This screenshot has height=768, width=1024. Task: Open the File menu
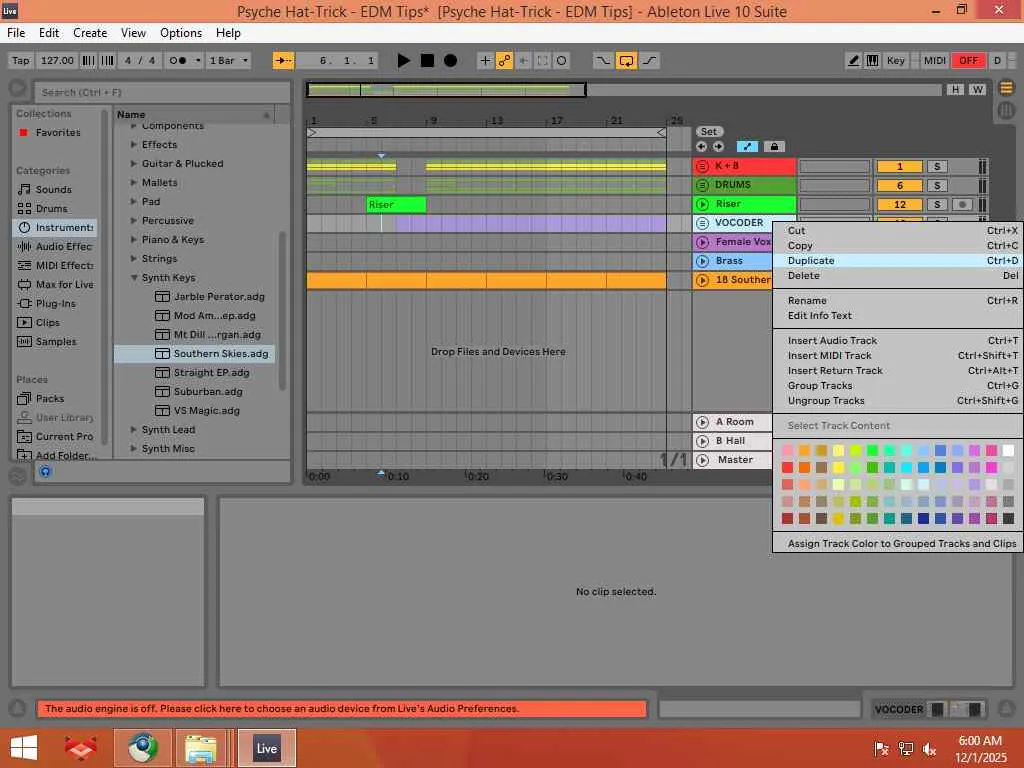click(16, 33)
